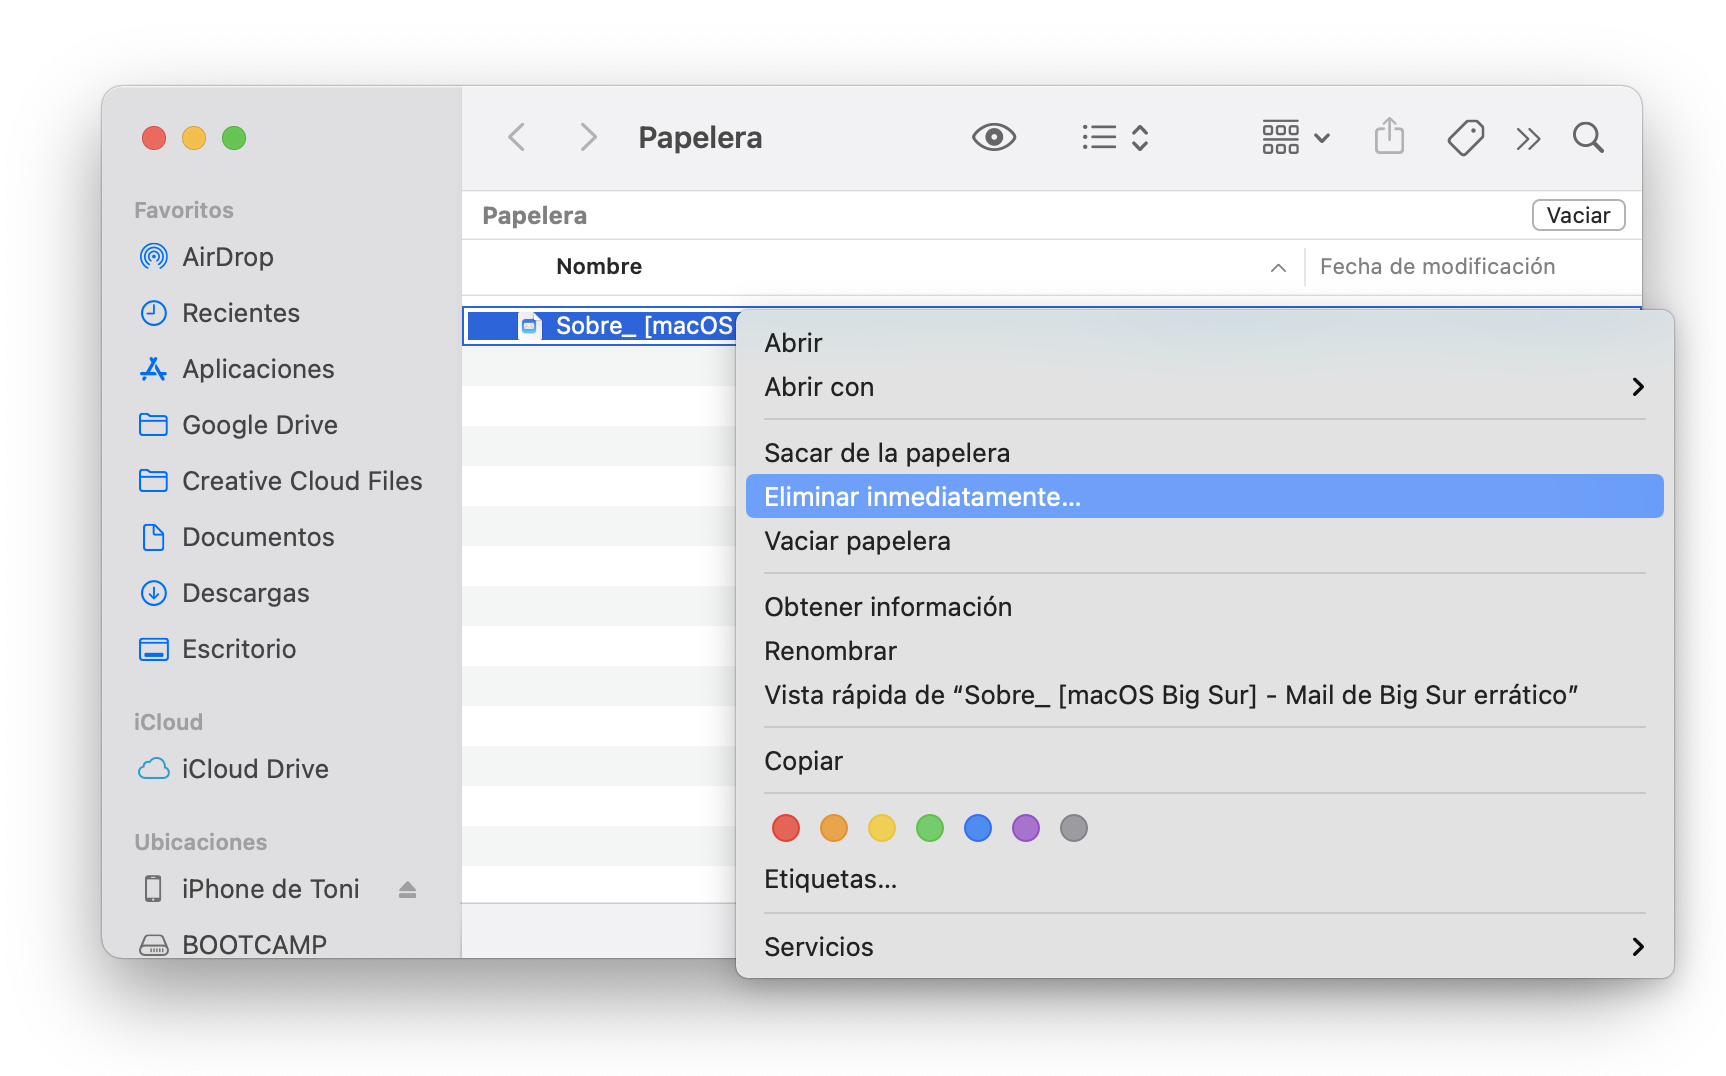Click the tag icon in toolbar
This screenshot has width=1726, height=1076.
tap(1465, 137)
